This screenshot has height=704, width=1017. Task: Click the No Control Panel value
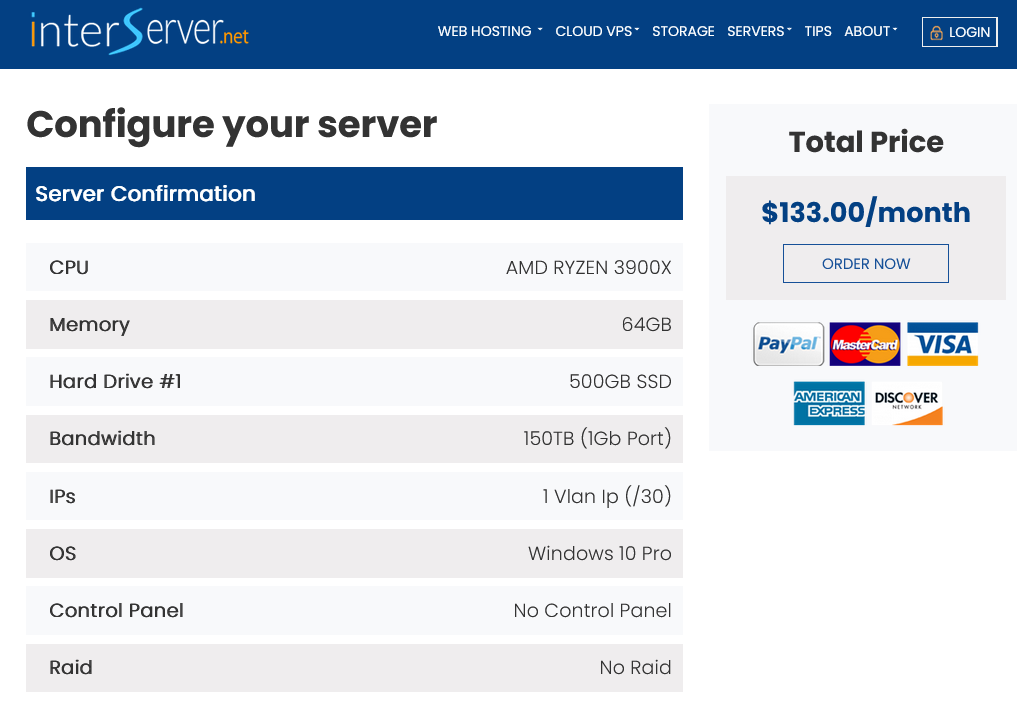click(x=592, y=611)
